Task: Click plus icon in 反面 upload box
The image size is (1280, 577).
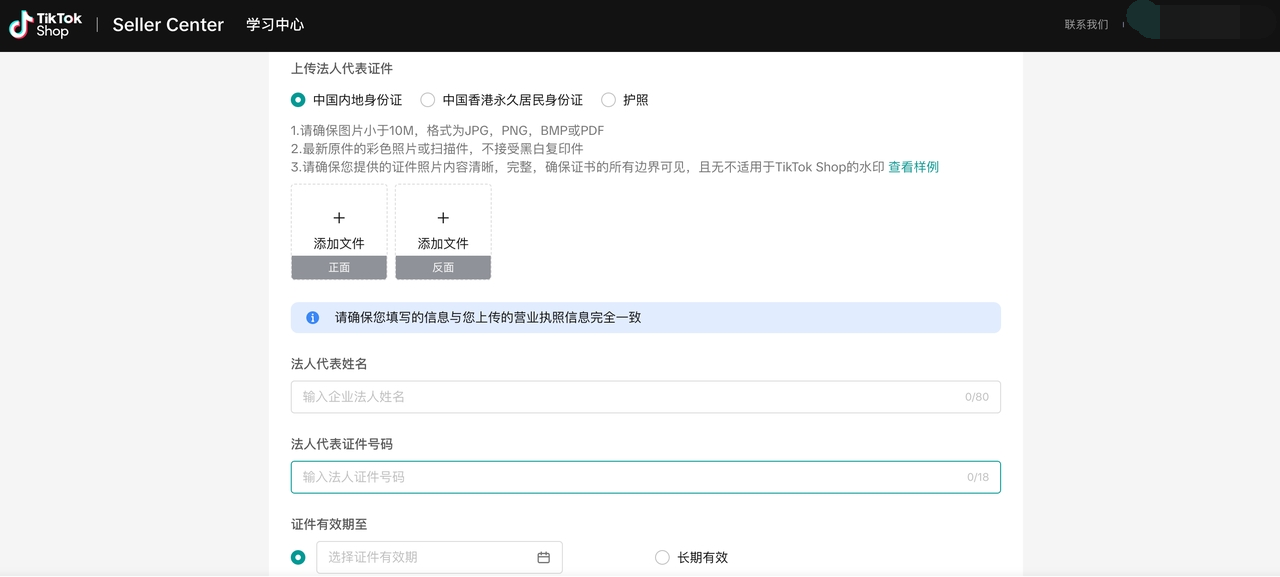Action: 443,218
